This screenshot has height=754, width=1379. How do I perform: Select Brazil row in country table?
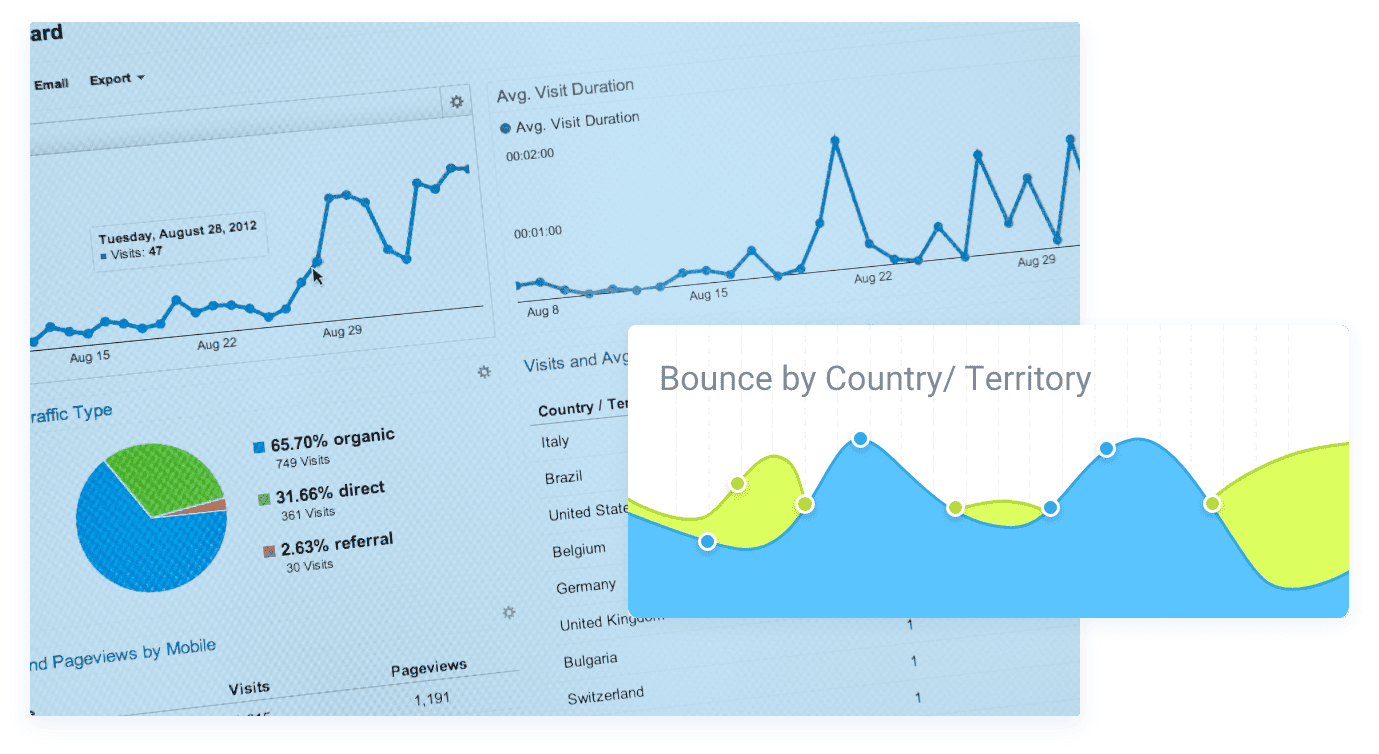tap(563, 477)
